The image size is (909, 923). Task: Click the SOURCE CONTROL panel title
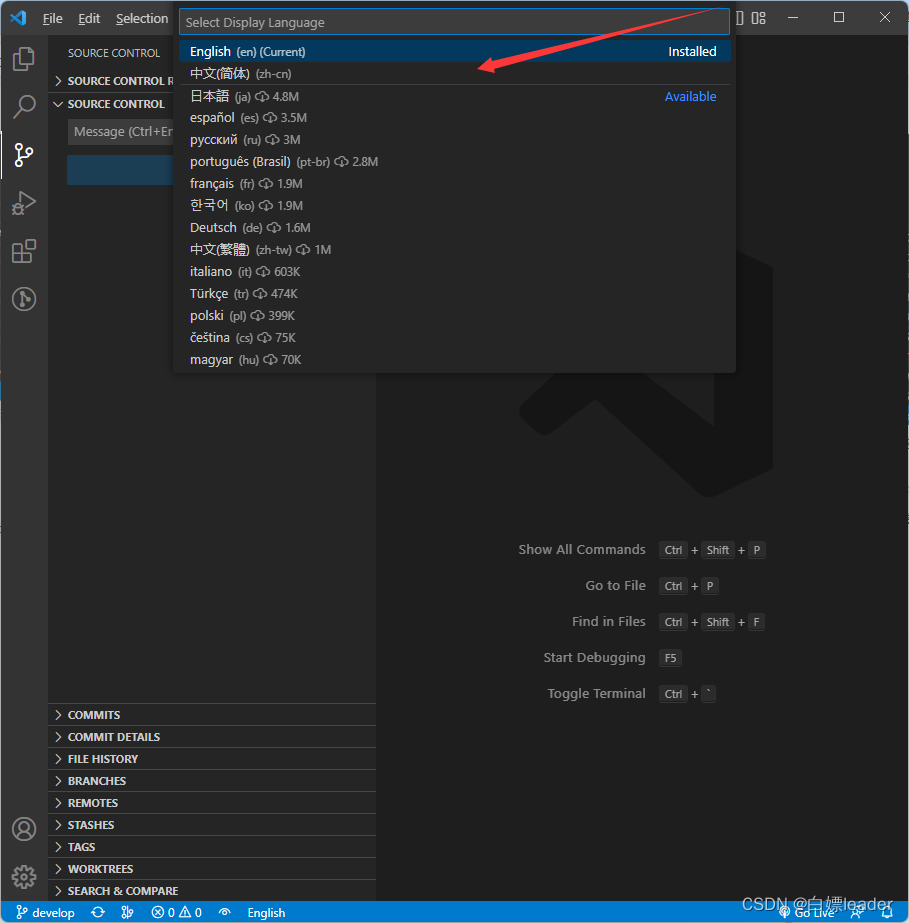114,53
